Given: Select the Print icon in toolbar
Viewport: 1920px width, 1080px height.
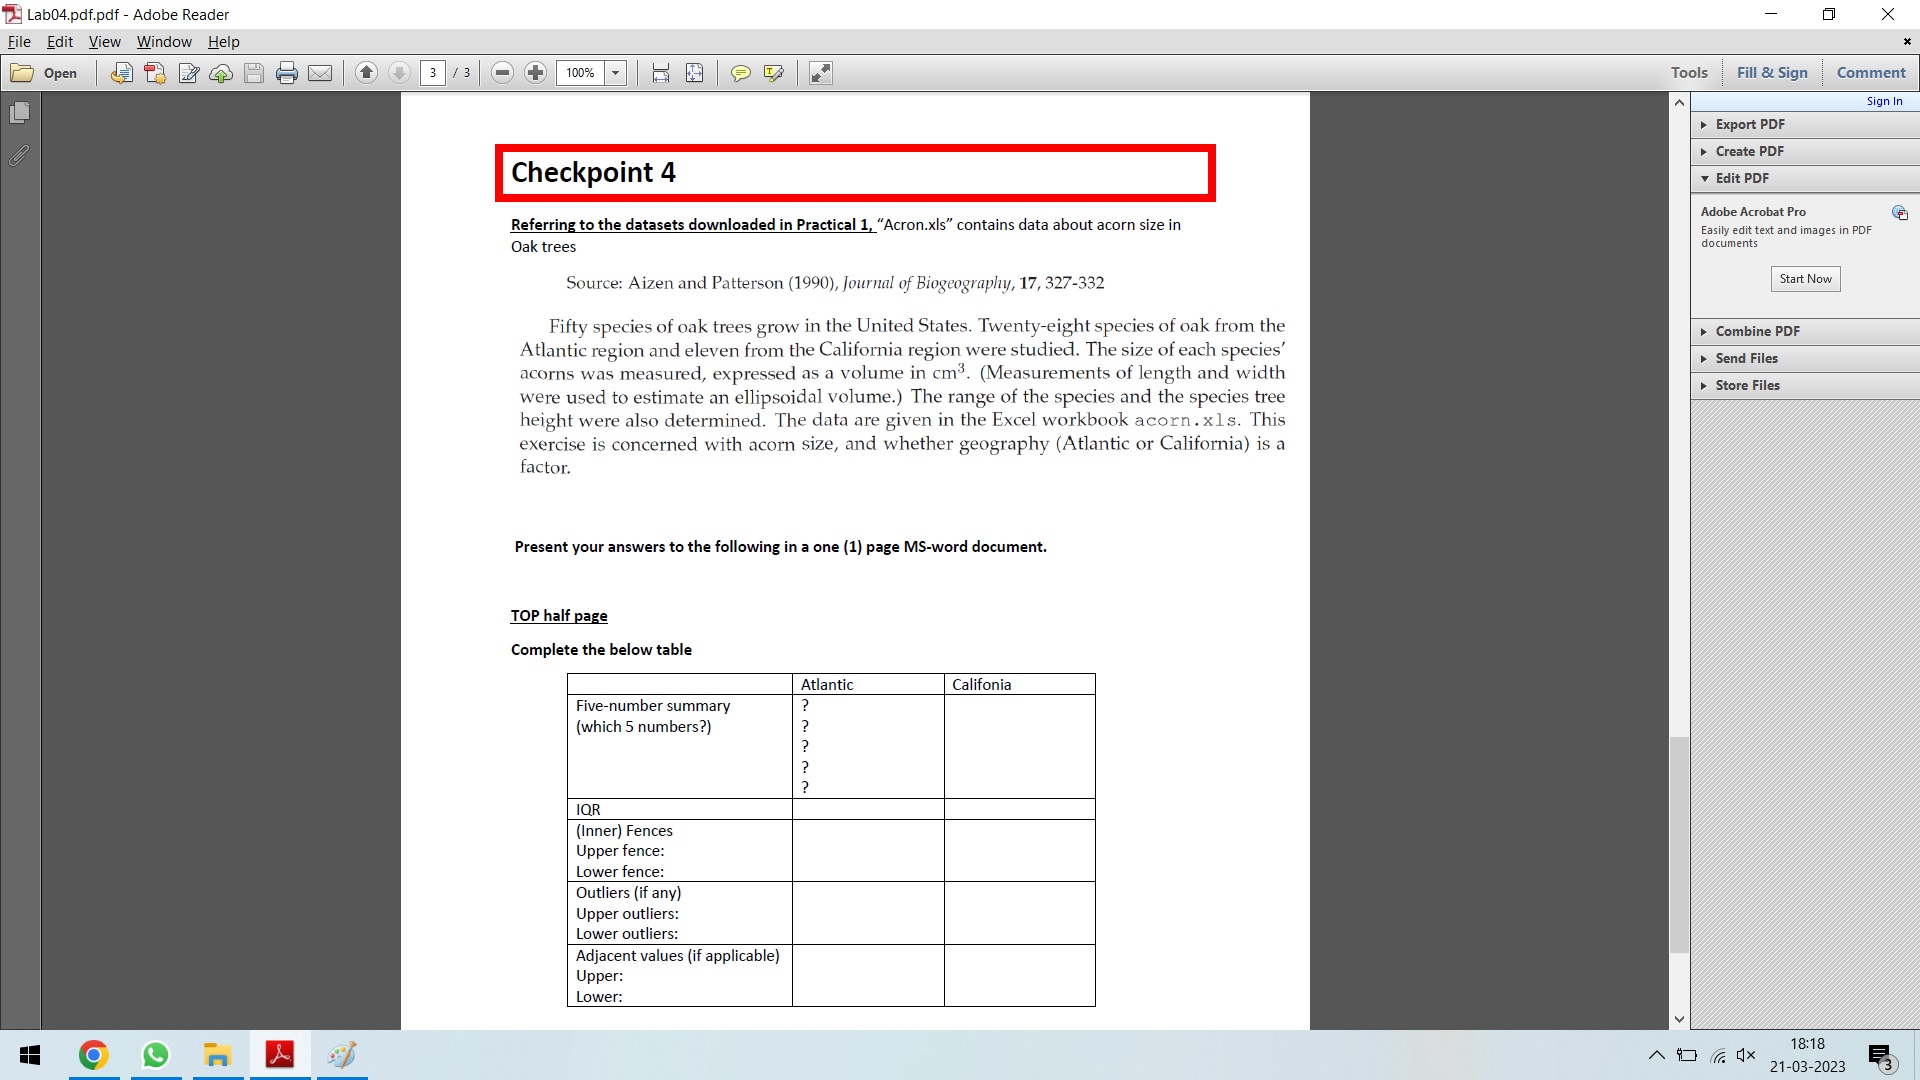Looking at the screenshot, I should click(287, 72).
